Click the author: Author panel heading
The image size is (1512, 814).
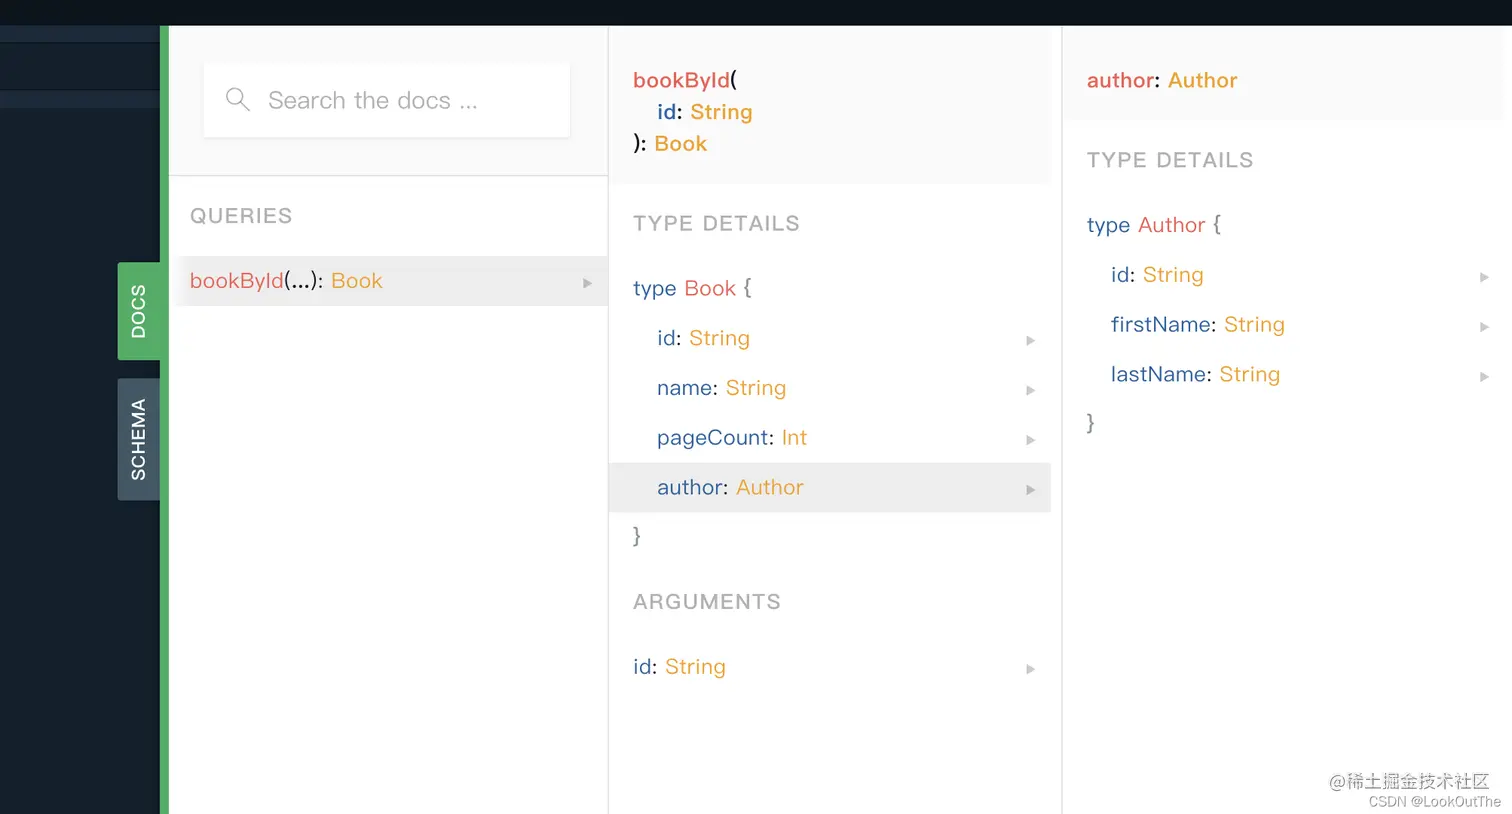(x=1162, y=80)
